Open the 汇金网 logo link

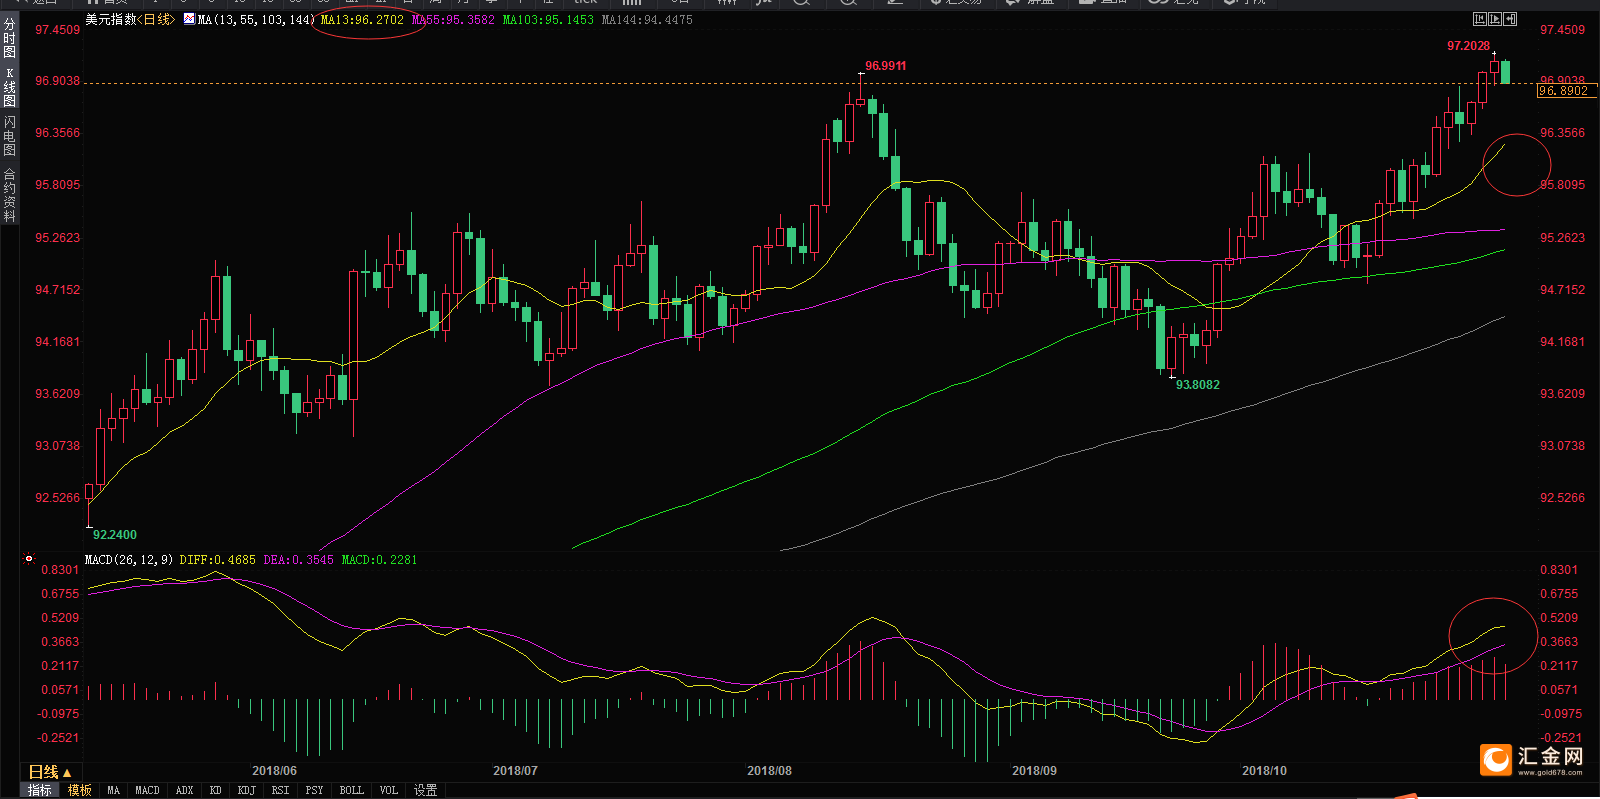(1532, 760)
